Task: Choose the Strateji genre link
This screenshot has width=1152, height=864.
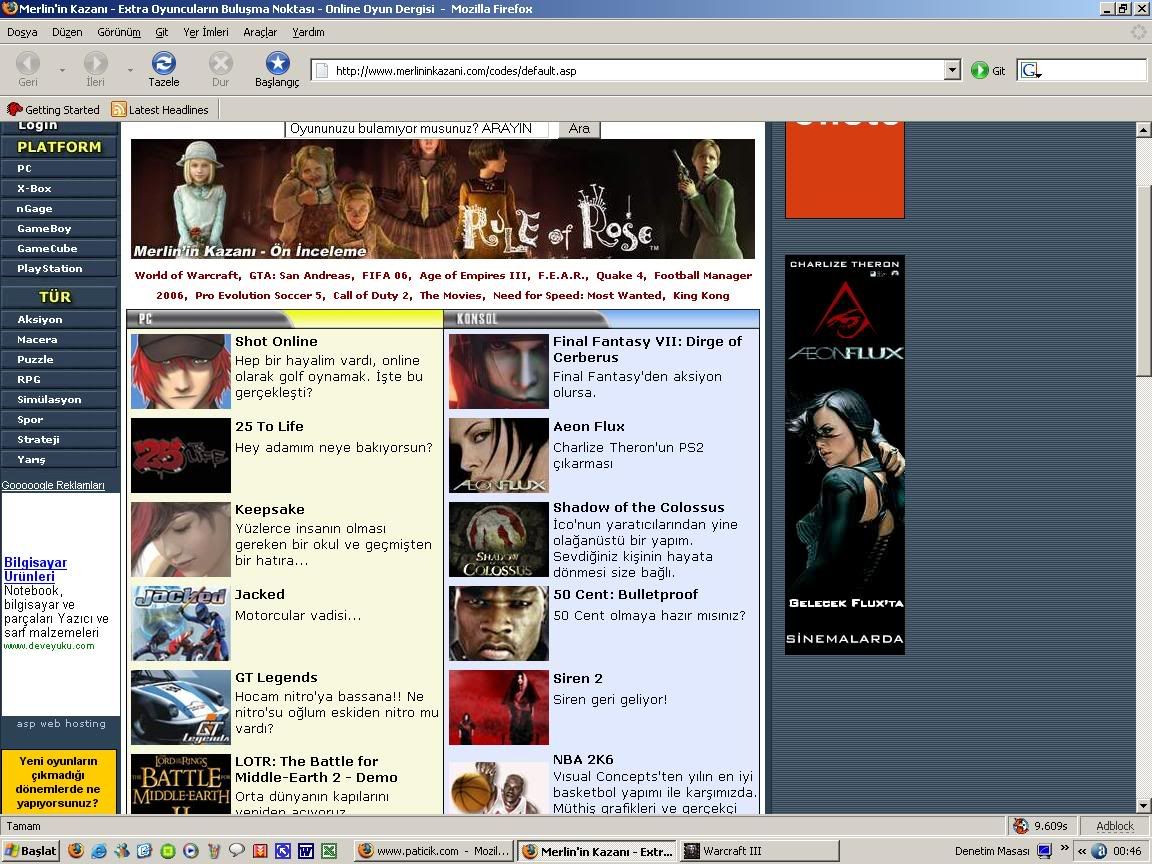Action: (59, 440)
